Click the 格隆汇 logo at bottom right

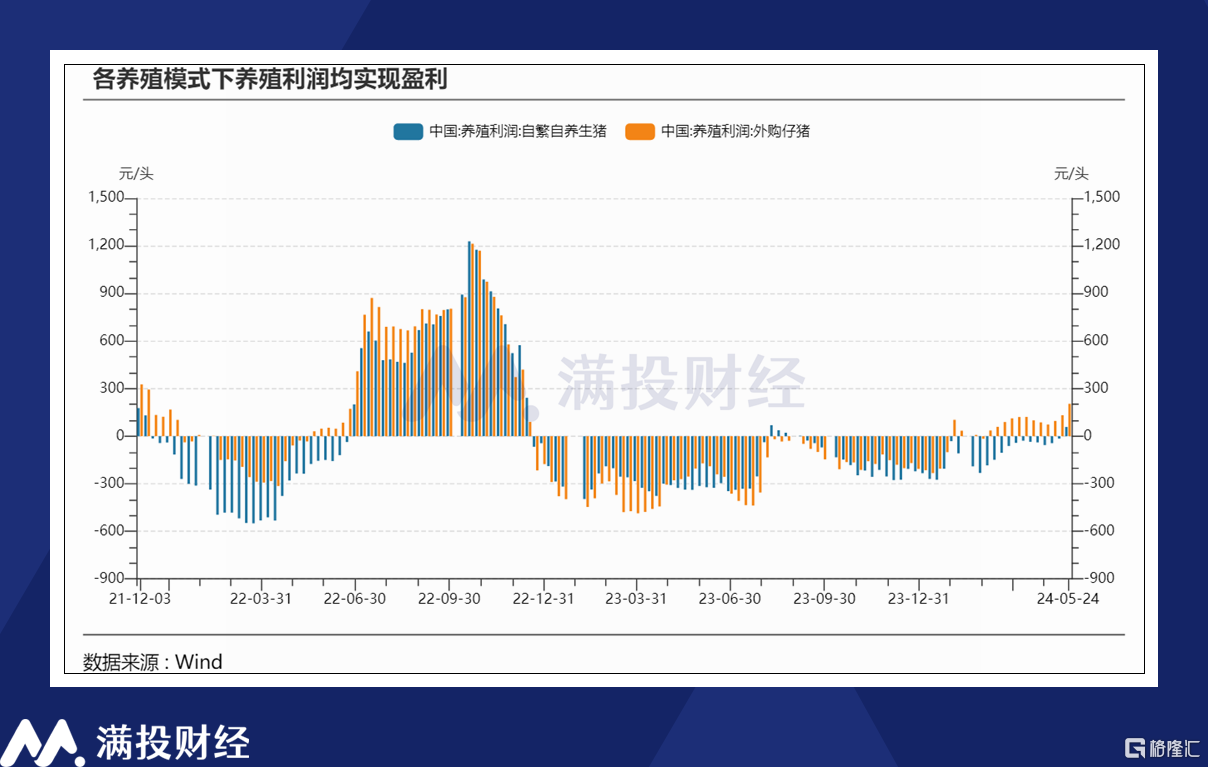click(1162, 747)
